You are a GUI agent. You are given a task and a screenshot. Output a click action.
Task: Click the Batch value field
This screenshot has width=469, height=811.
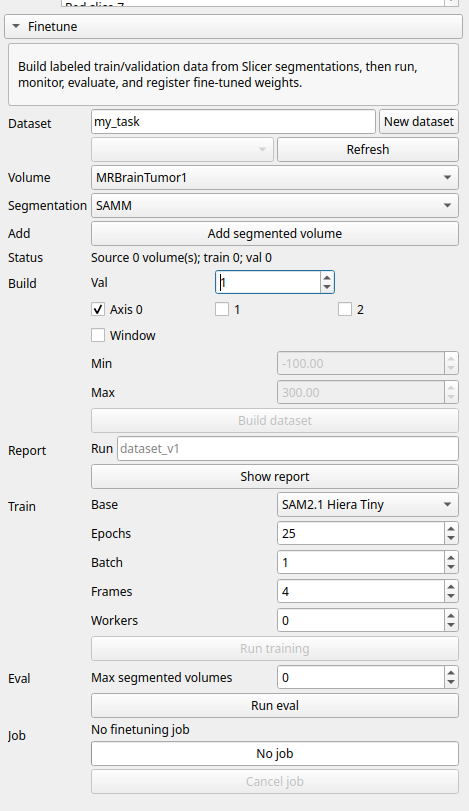coord(361,562)
